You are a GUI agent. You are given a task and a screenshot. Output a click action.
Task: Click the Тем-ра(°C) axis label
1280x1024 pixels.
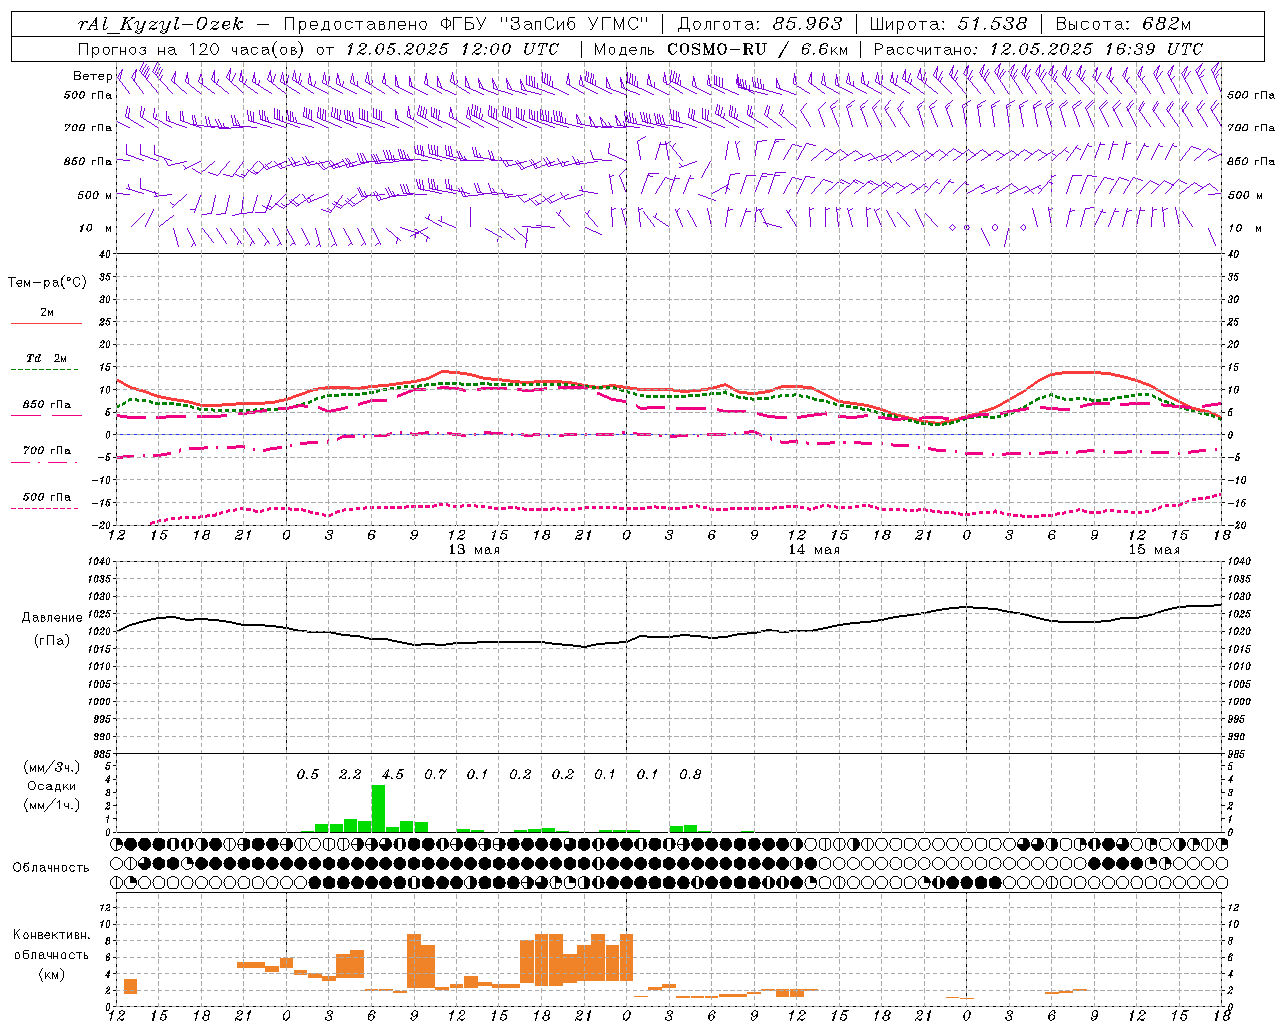point(47,283)
